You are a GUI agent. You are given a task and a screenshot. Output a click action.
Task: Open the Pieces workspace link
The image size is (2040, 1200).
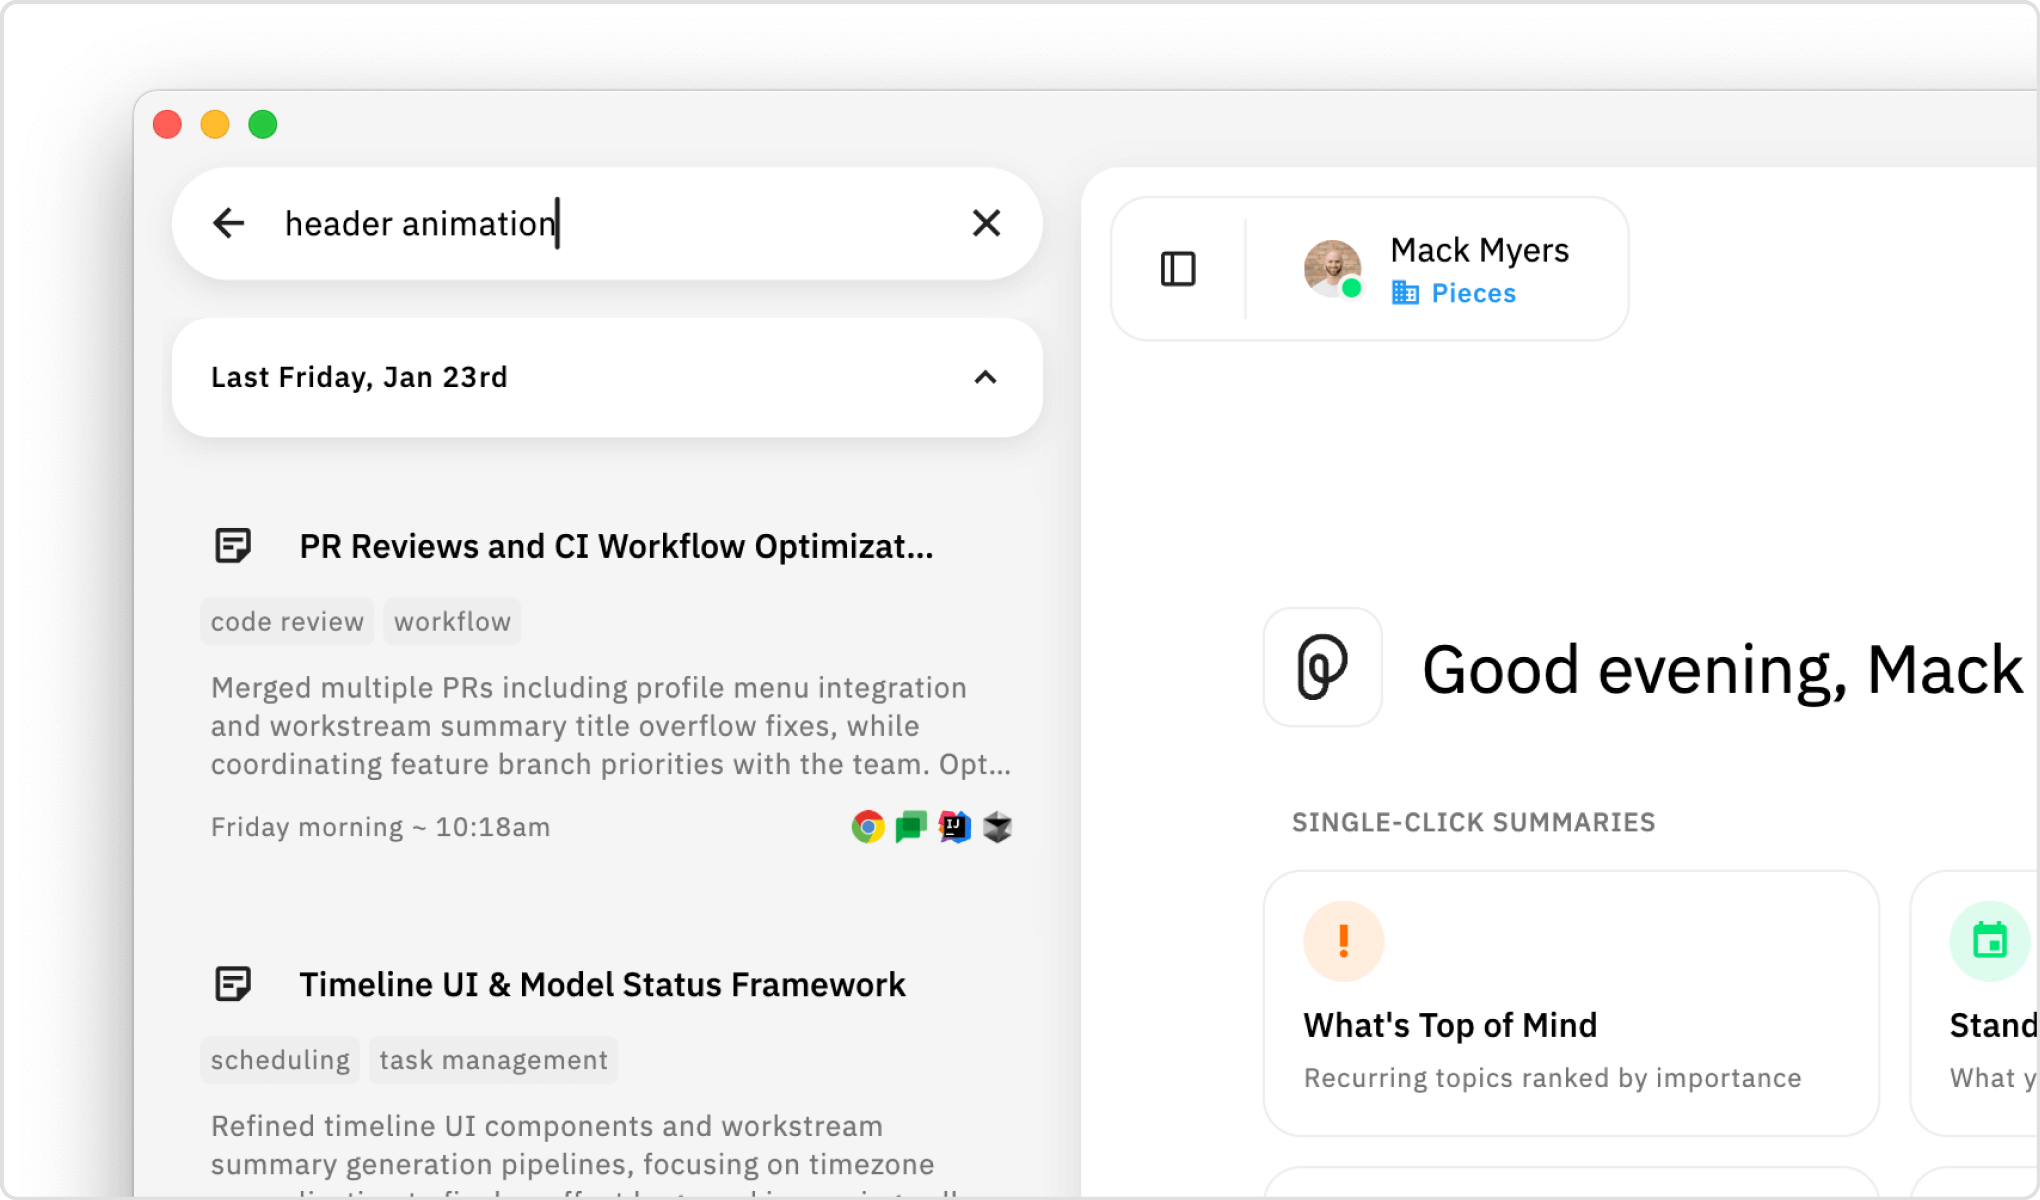click(x=1472, y=293)
